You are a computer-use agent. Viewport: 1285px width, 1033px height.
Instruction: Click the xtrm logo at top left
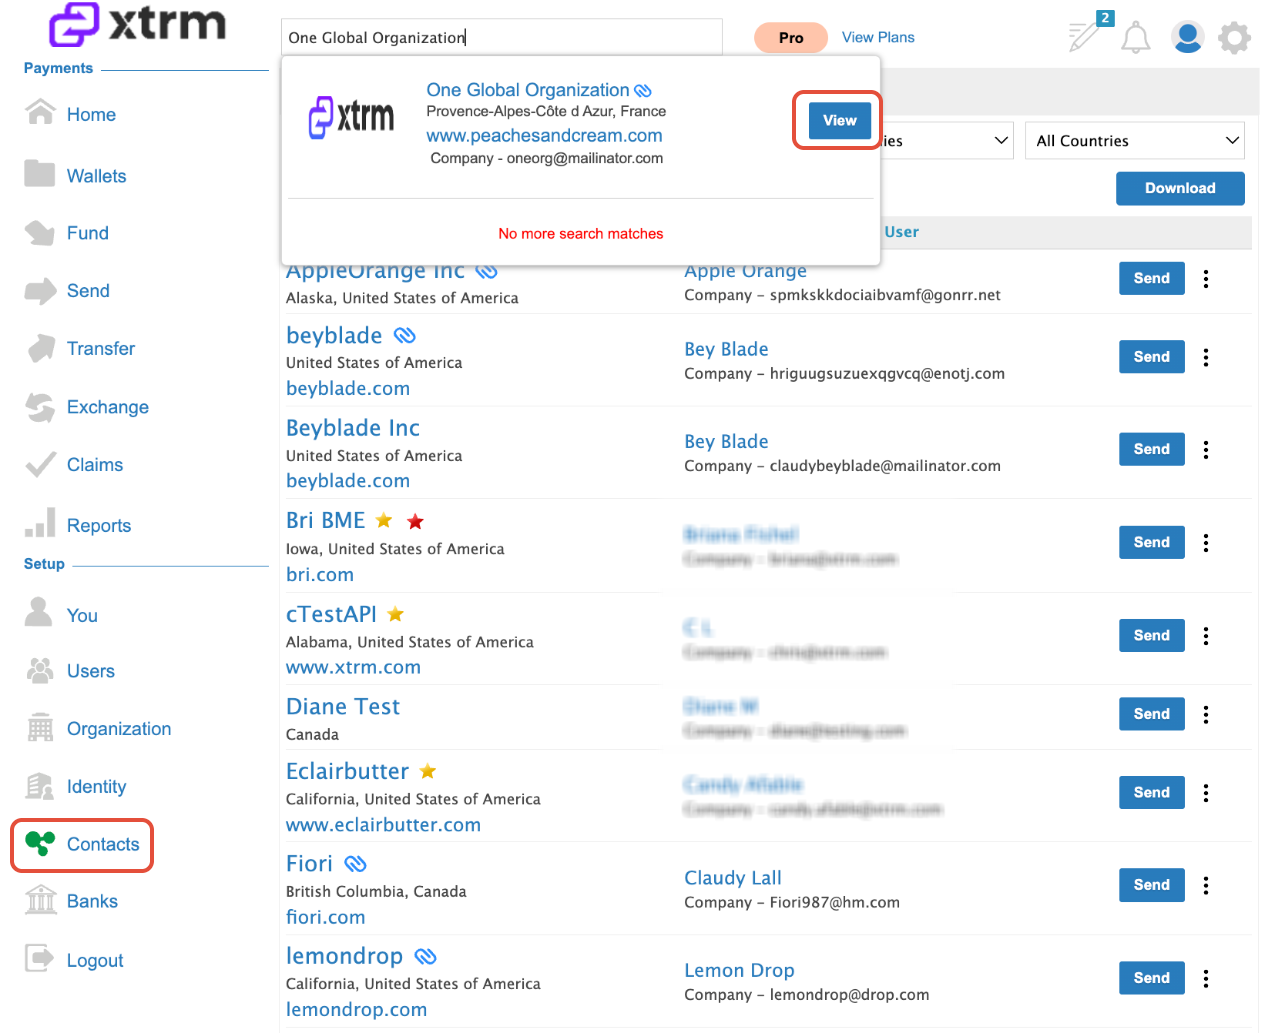[138, 24]
